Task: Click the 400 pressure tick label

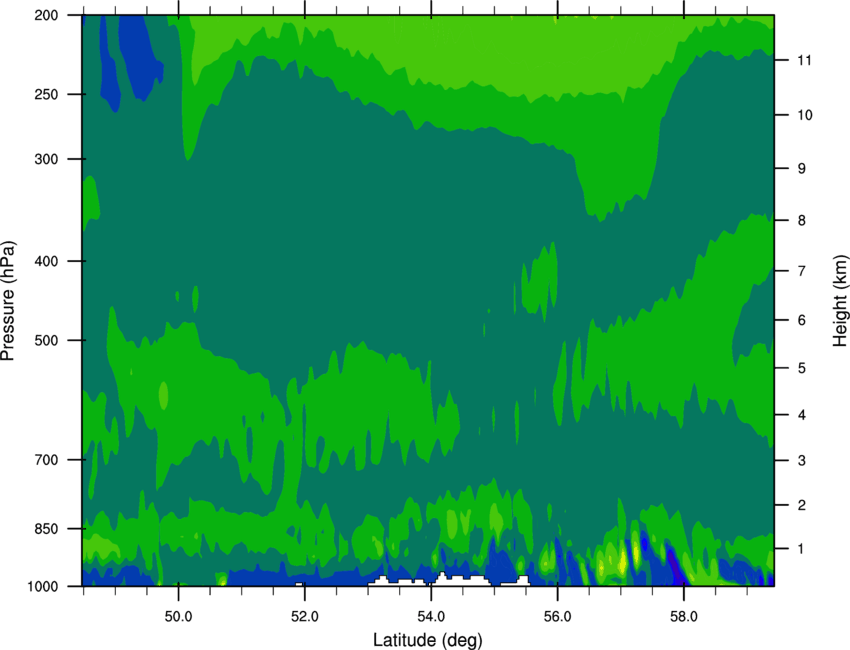Action: pyautogui.click(x=47, y=261)
